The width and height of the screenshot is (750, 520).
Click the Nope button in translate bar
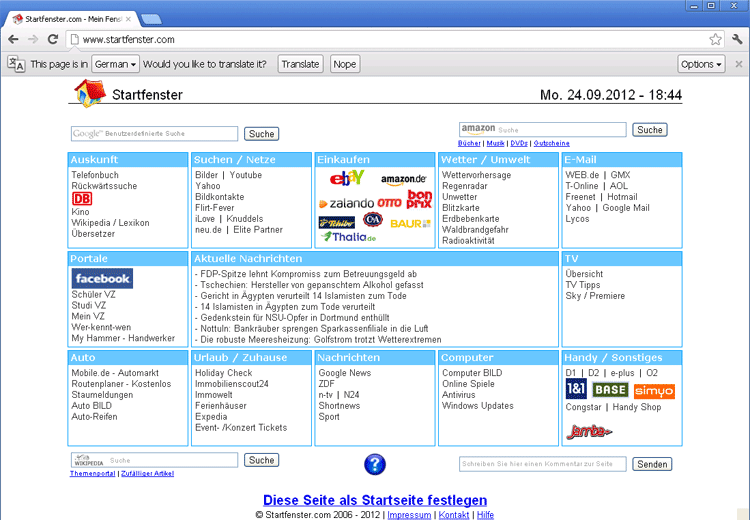(x=345, y=64)
